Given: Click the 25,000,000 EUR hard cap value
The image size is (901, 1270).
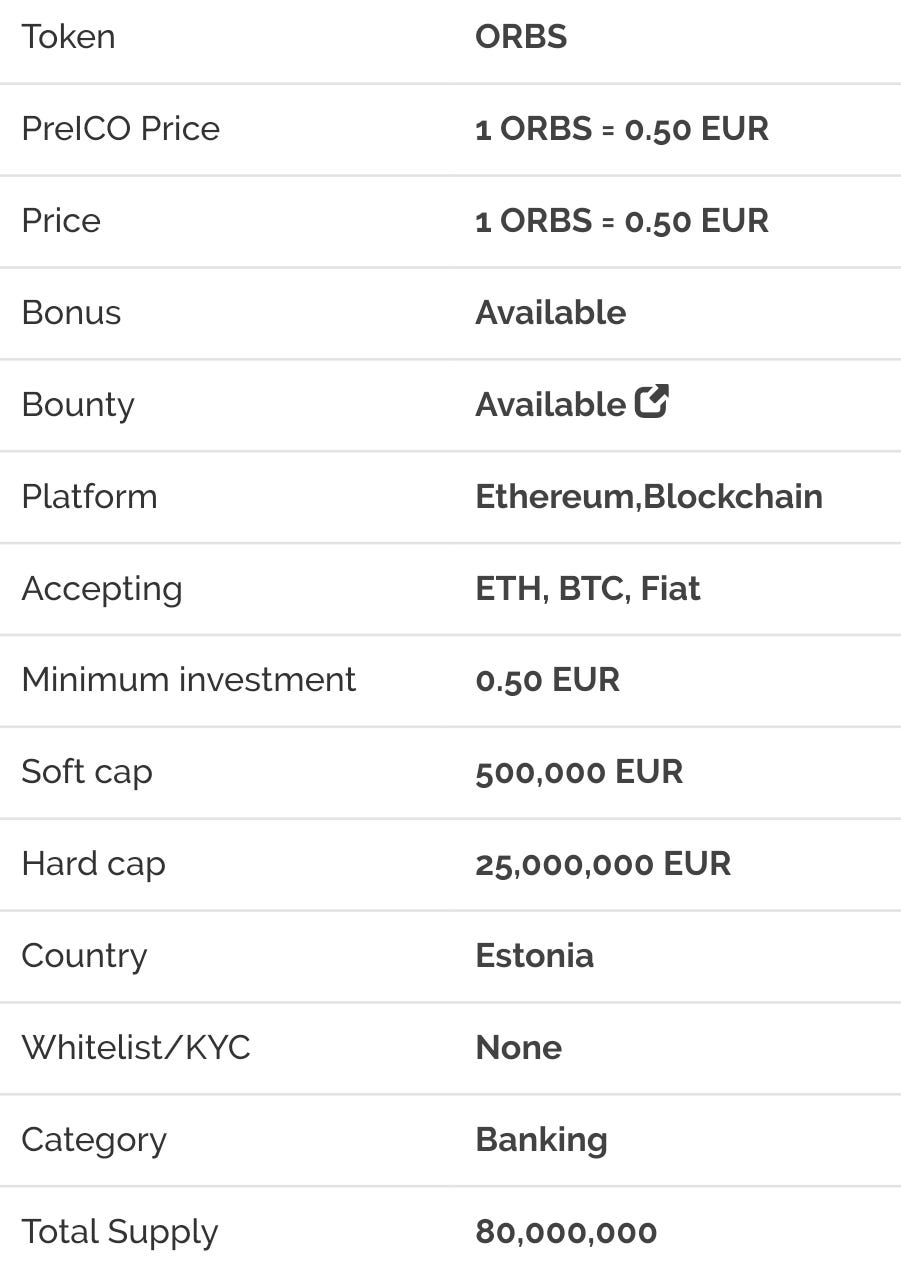Looking at the screenshot, I should tap(602, 864).
